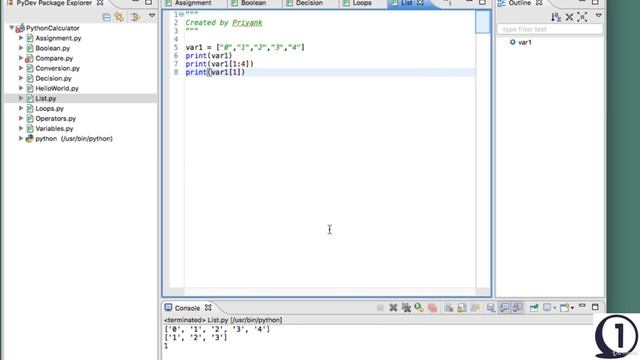The height and width of the screenshot is (360, 640).
Task: Focus the Outline 'type filter text' field
Action: click(550, 29)
